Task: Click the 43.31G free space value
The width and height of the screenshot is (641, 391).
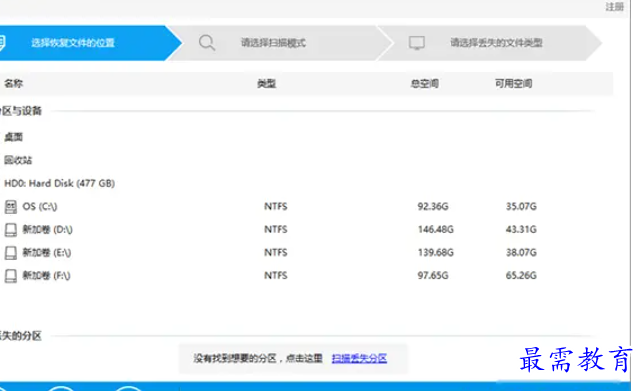Action: point(521,229)
